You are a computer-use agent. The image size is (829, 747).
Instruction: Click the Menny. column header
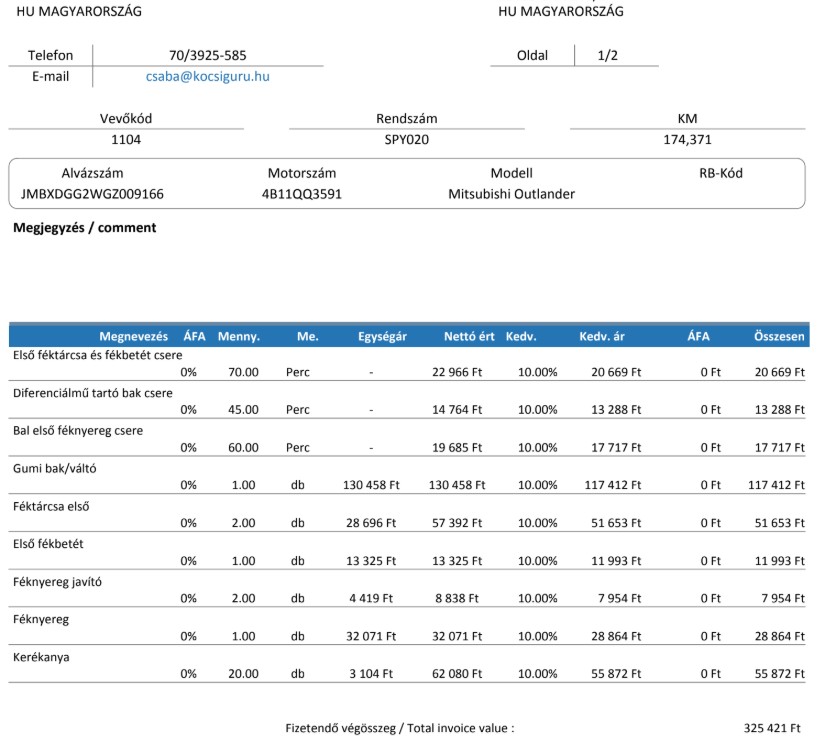tap(239, 336)
